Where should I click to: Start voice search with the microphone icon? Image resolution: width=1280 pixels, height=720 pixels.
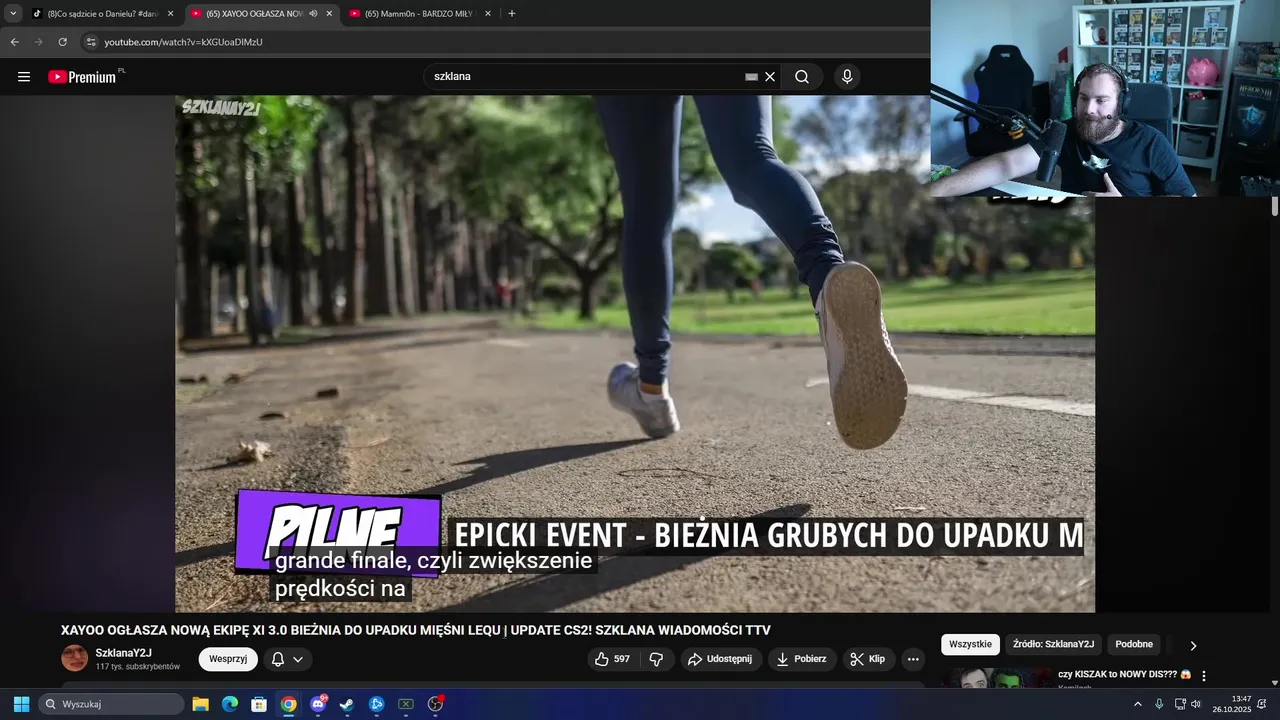point(847,77)
